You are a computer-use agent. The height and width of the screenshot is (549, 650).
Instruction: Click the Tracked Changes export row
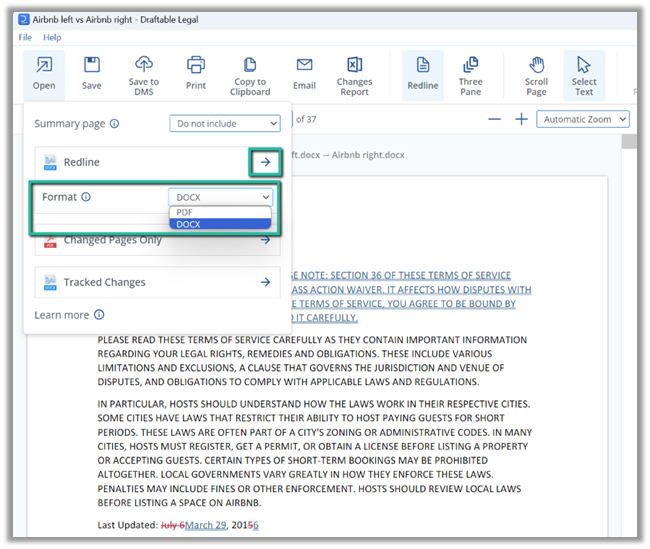click(x=158, y=282)
